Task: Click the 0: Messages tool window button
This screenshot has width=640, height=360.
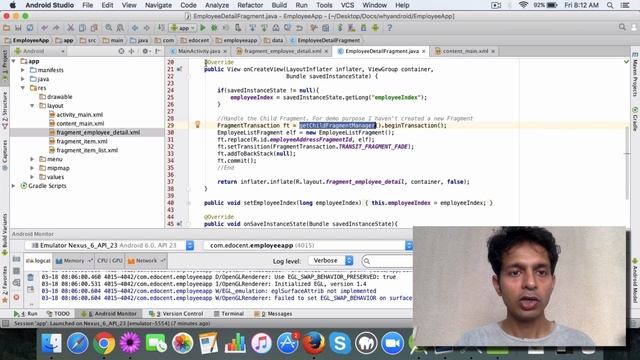Action: pos(273,313)
